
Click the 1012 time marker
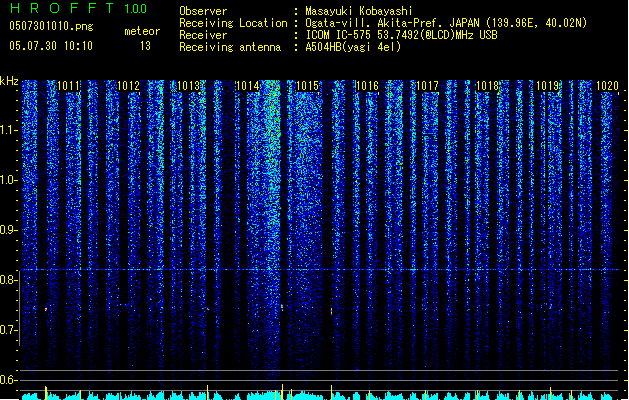pos(128,86)
